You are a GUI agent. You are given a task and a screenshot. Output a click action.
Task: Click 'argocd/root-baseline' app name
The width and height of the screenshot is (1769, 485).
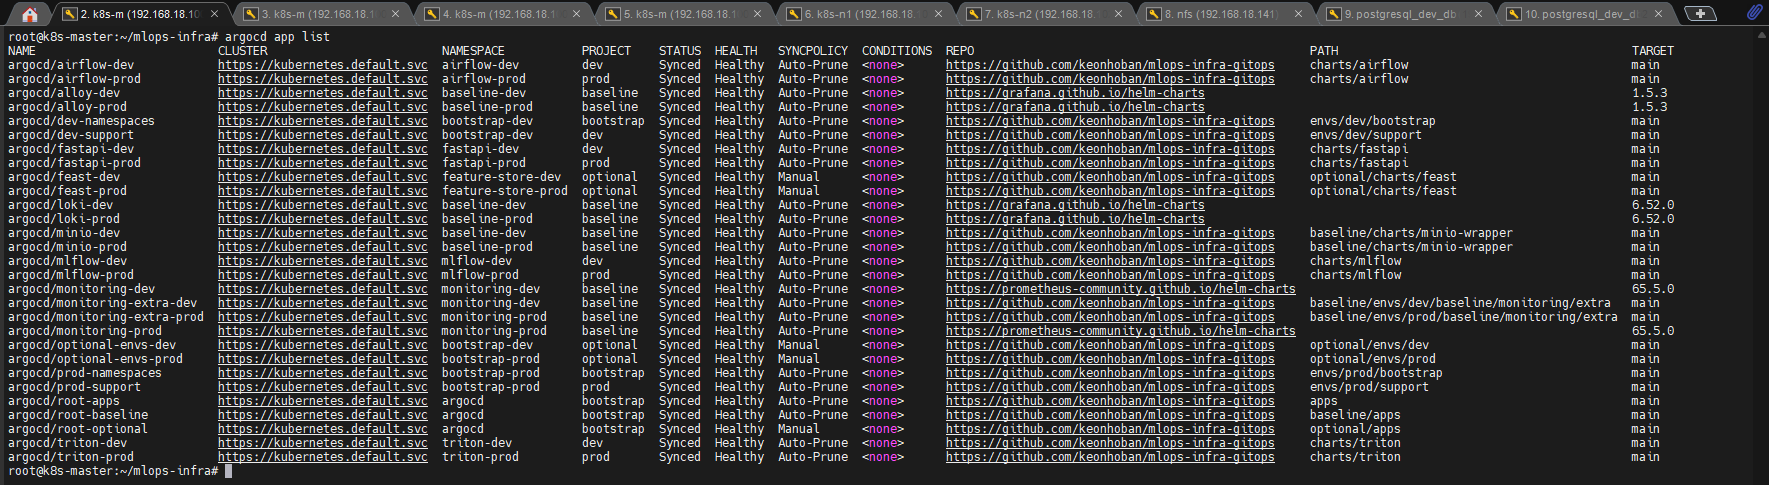pos(78,415)
